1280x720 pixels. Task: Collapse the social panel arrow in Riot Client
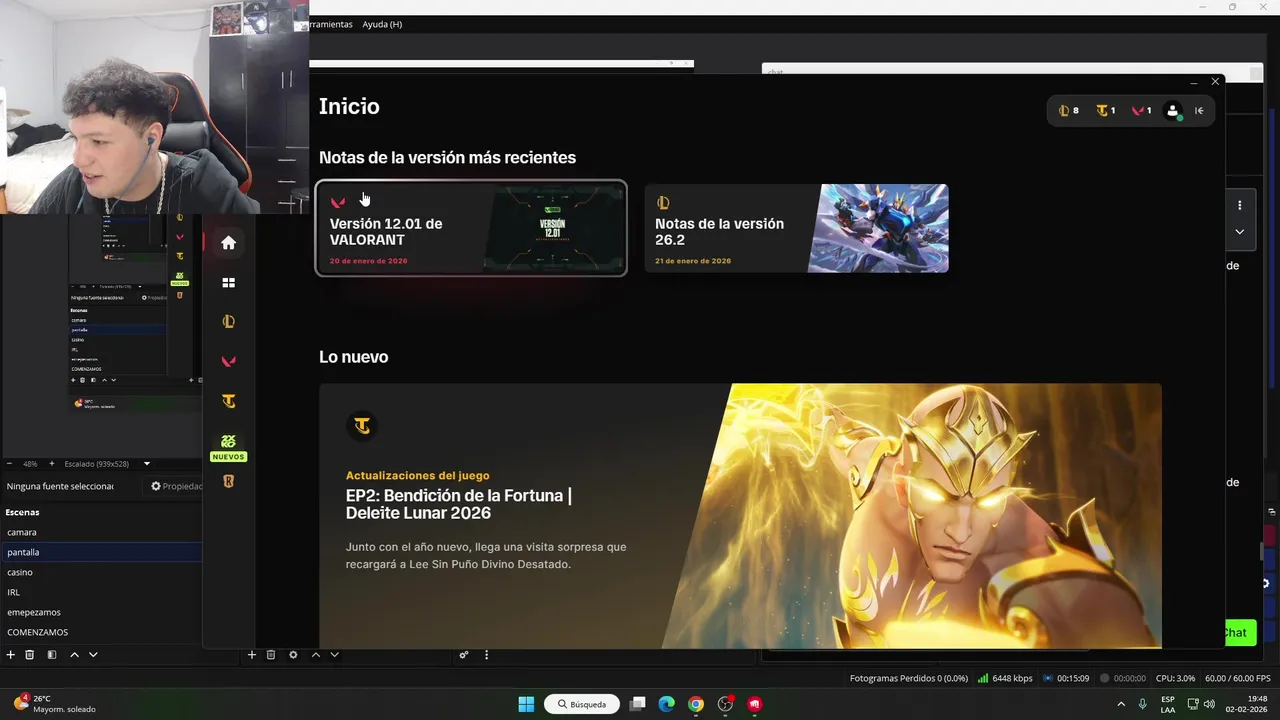coord(1199,111)
